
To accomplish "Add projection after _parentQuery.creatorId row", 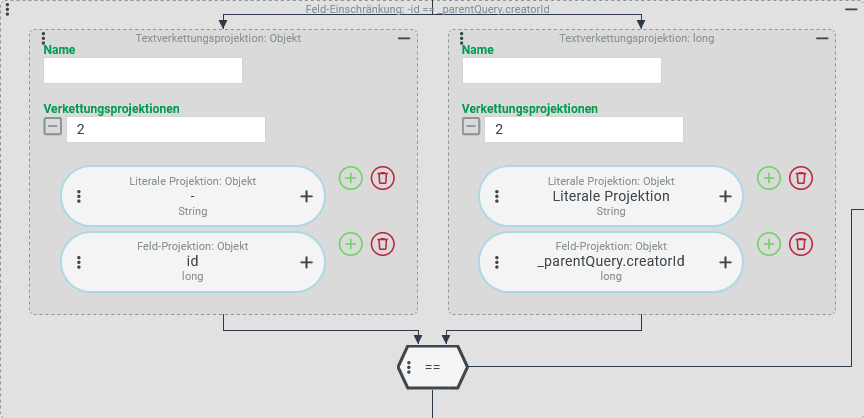I will point(768,243).
